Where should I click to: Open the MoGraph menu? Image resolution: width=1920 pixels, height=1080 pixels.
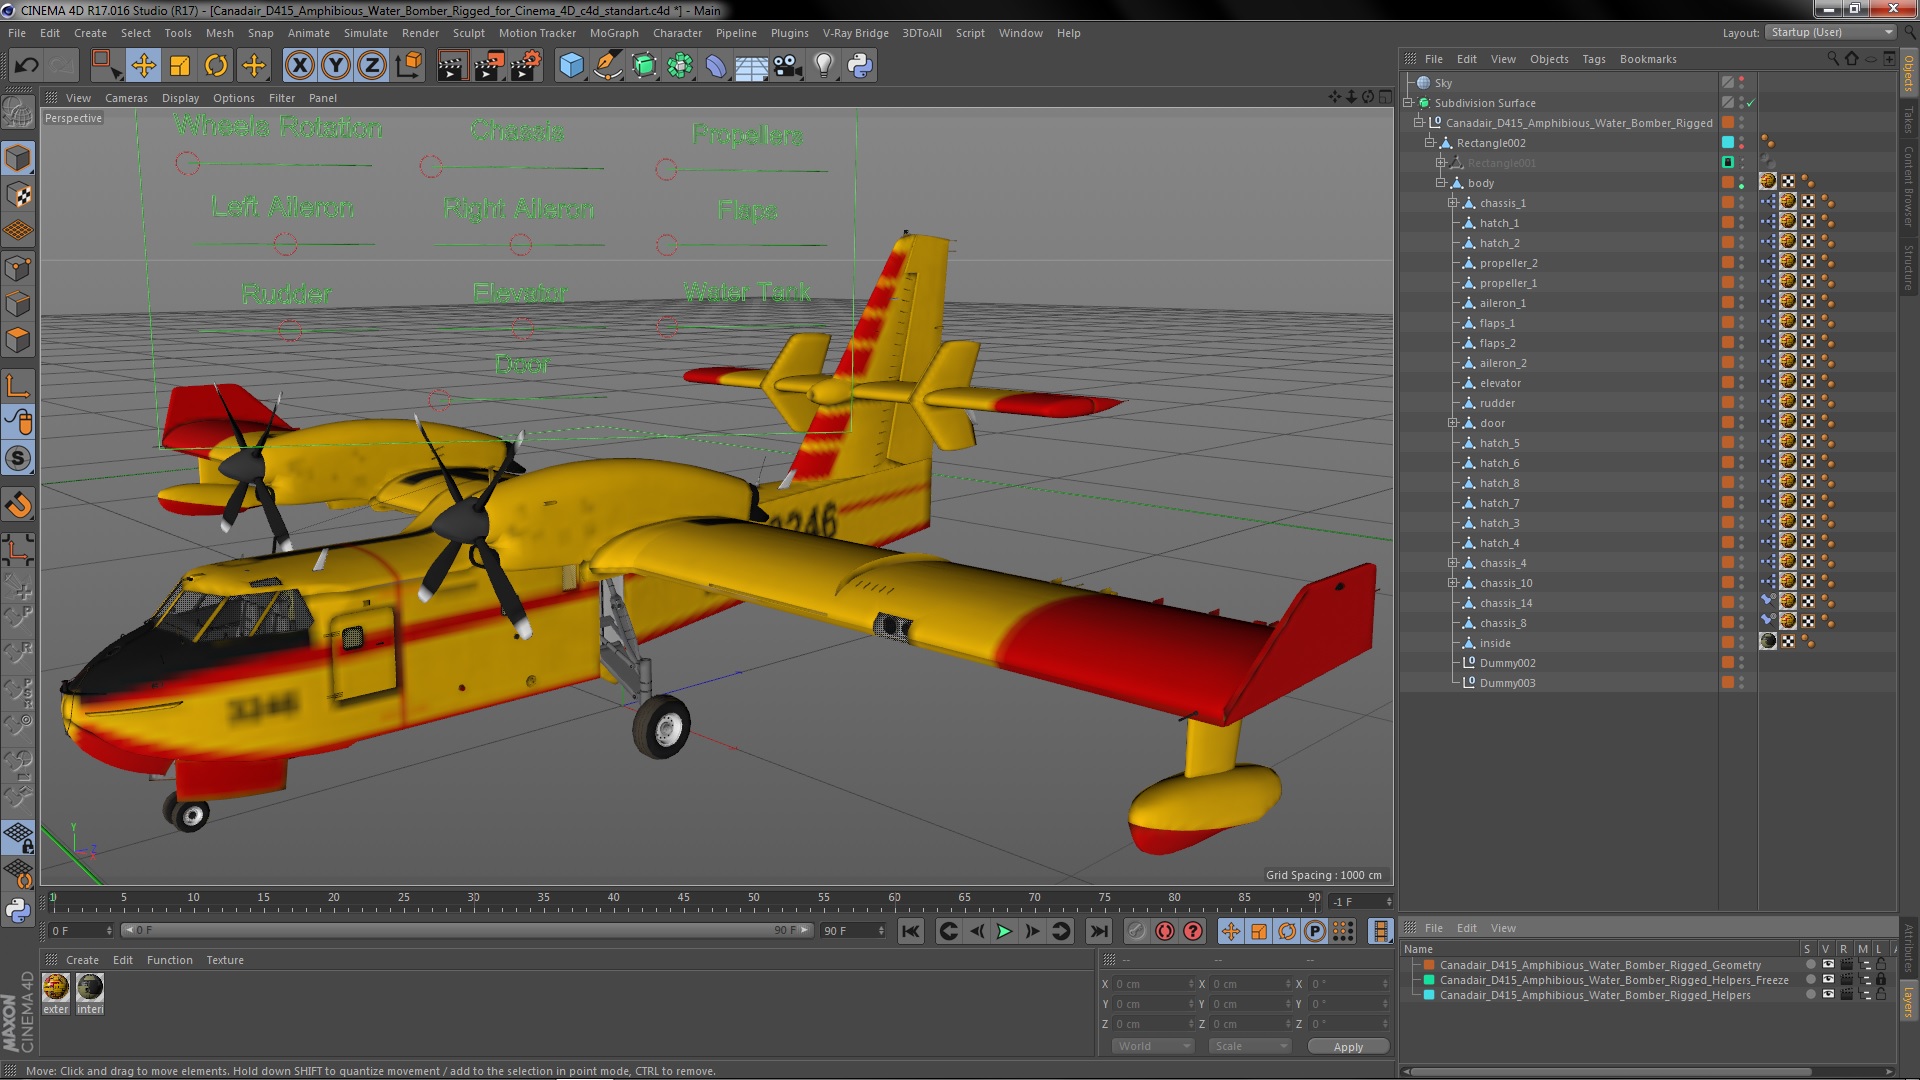(x=614, y=33)
